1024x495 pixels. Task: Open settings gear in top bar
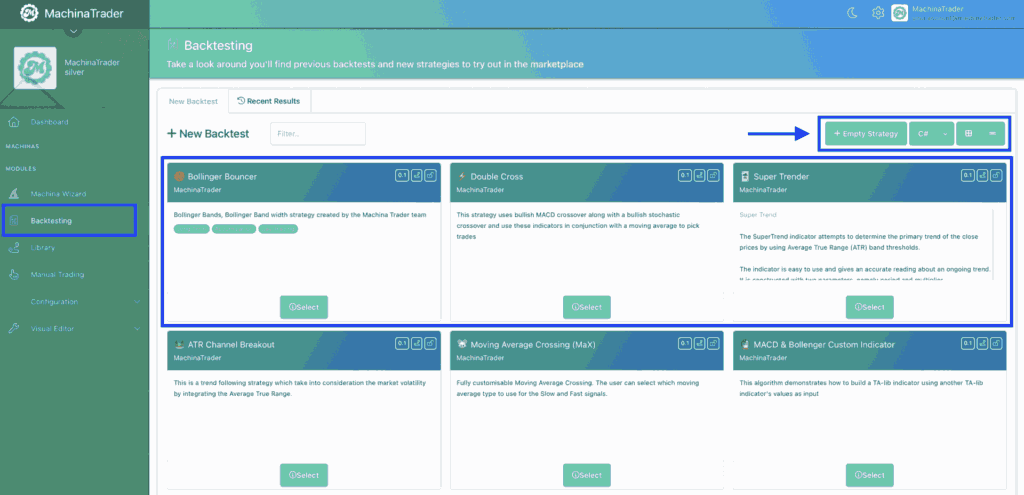click(x=878, y=12)
